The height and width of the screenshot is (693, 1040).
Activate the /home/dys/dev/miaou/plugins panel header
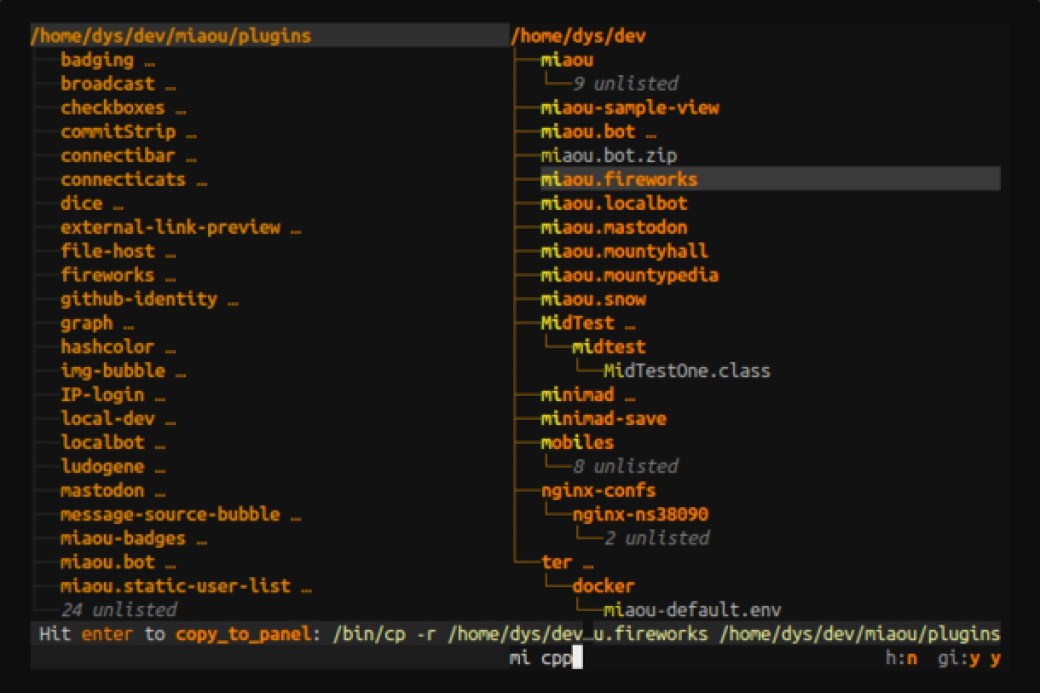pos(171,36)
